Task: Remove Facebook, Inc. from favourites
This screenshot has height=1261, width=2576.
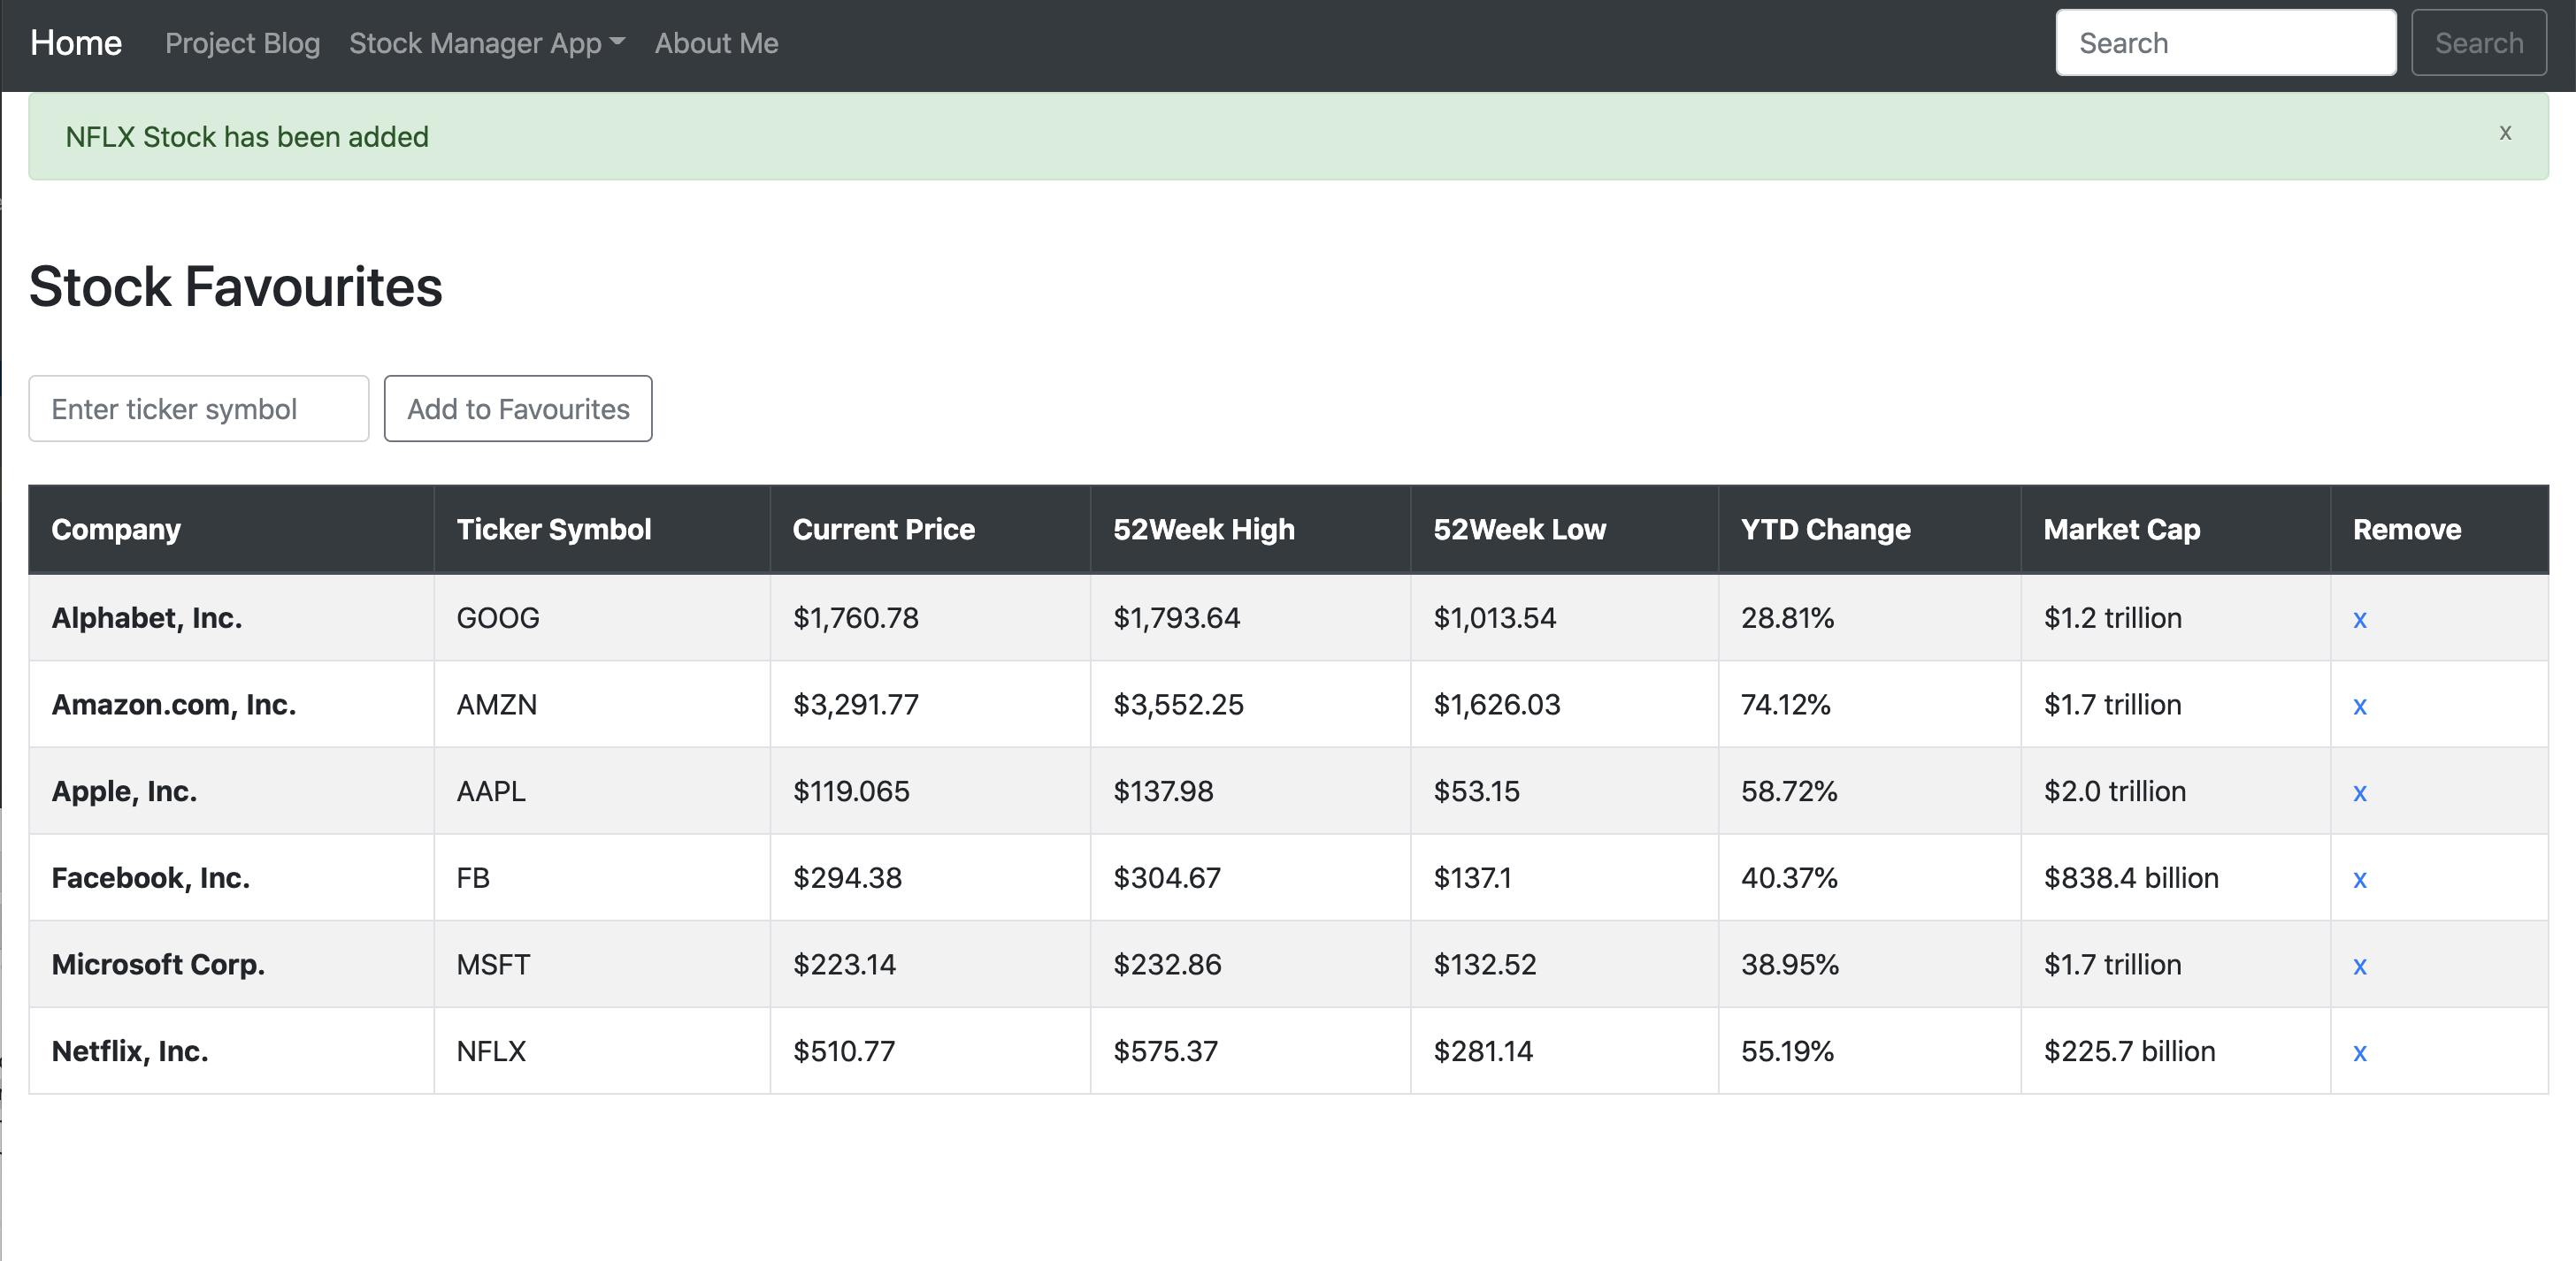Action: [x=2360, y=879]
